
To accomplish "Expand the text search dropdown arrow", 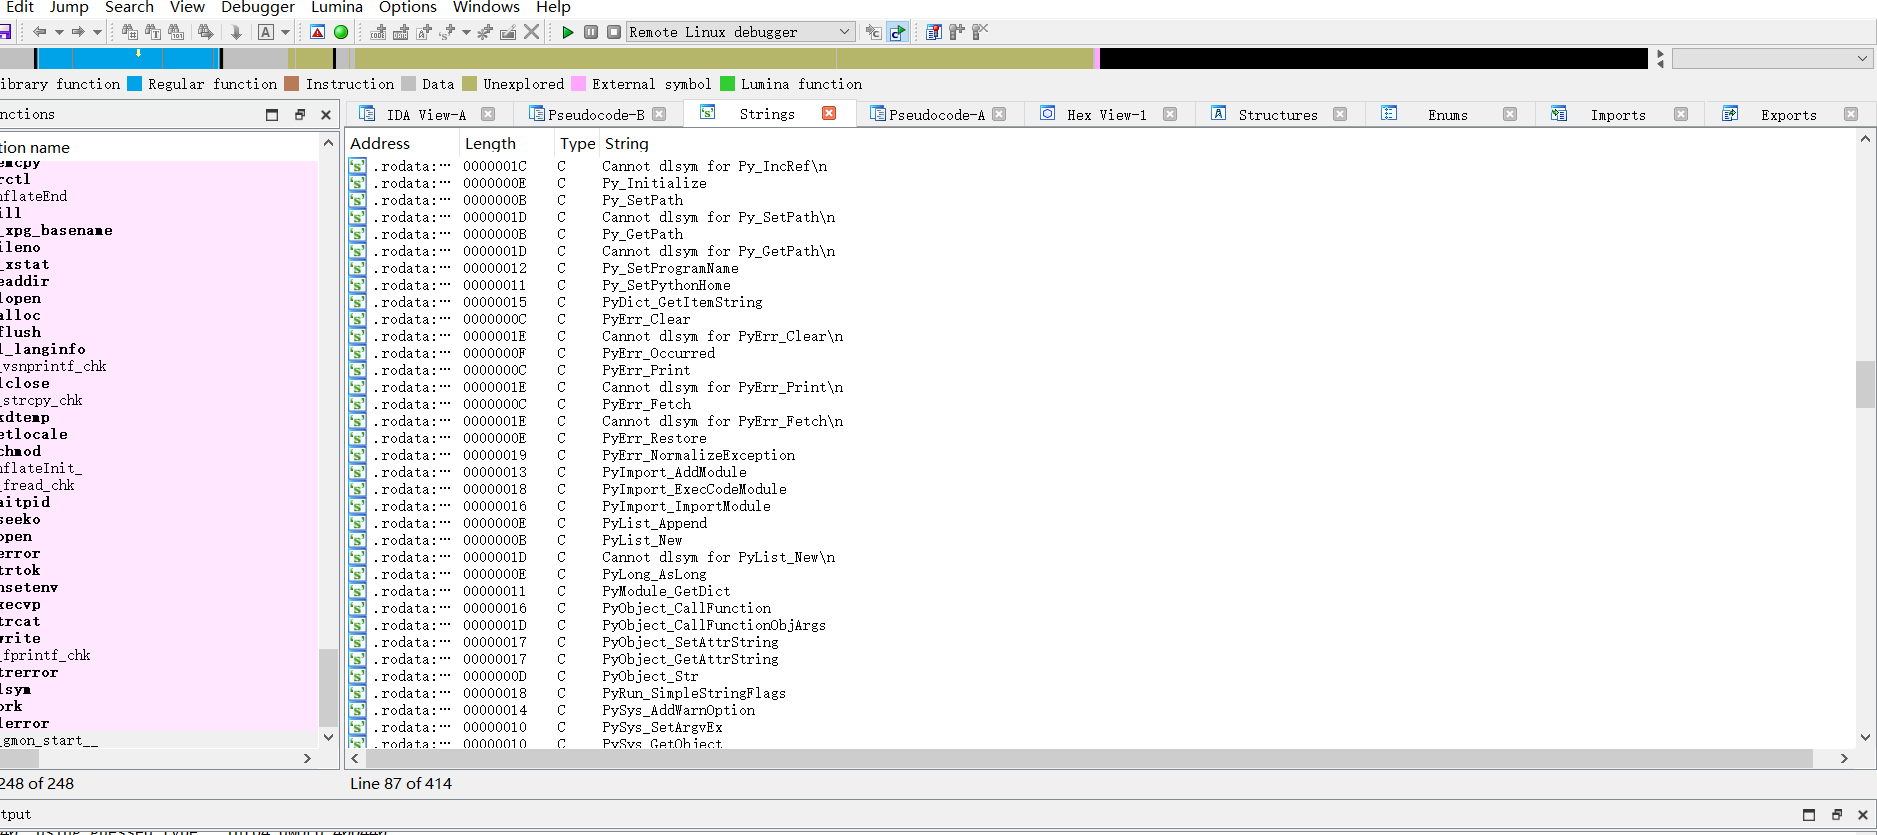I will pyautogui.click(x=285, y=32).
